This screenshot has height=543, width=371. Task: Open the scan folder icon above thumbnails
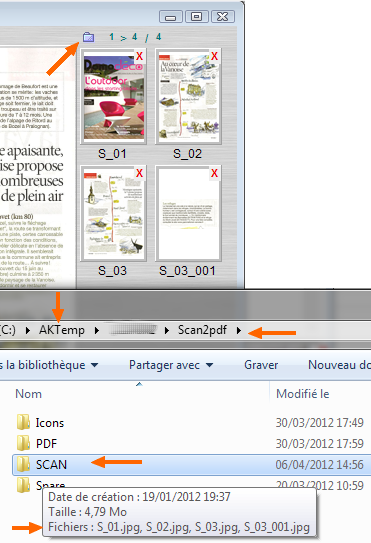[88, 37]
